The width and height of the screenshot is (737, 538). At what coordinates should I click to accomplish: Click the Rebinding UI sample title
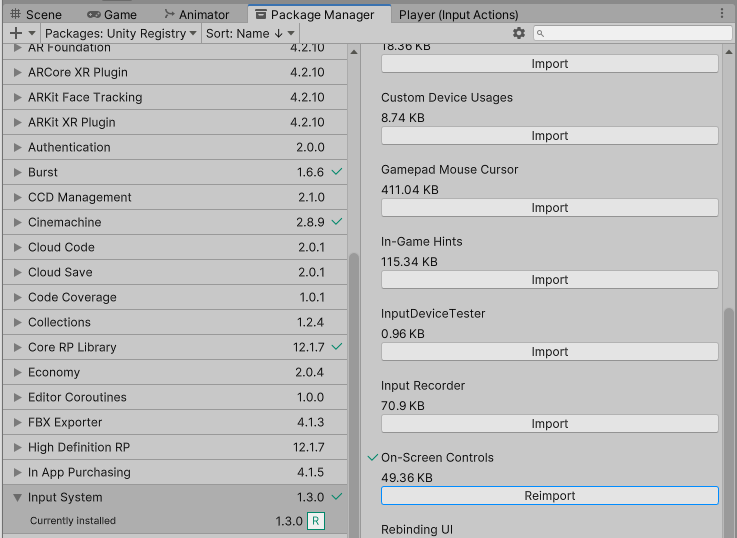click(x=417, y=530)
